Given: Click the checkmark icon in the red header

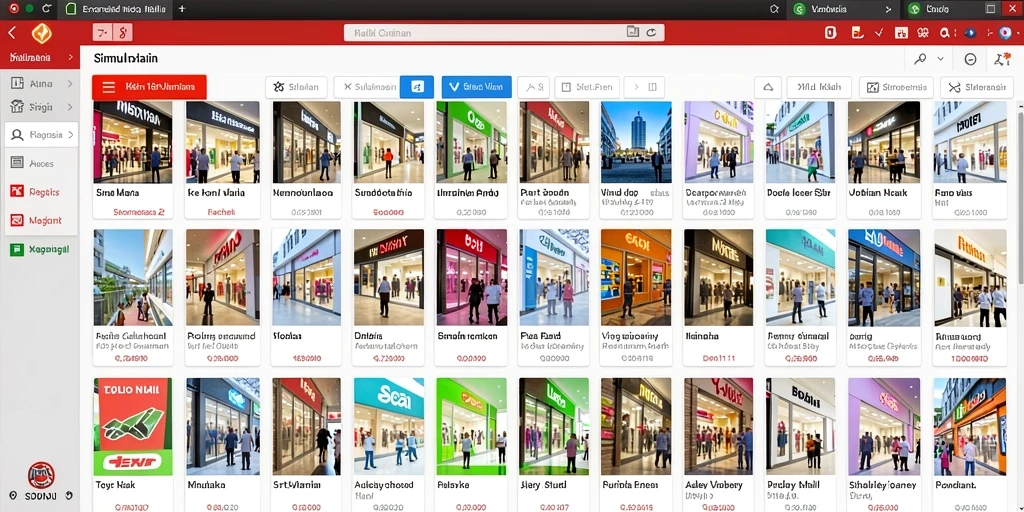Looking at the screenshot, I should (879, 32).
